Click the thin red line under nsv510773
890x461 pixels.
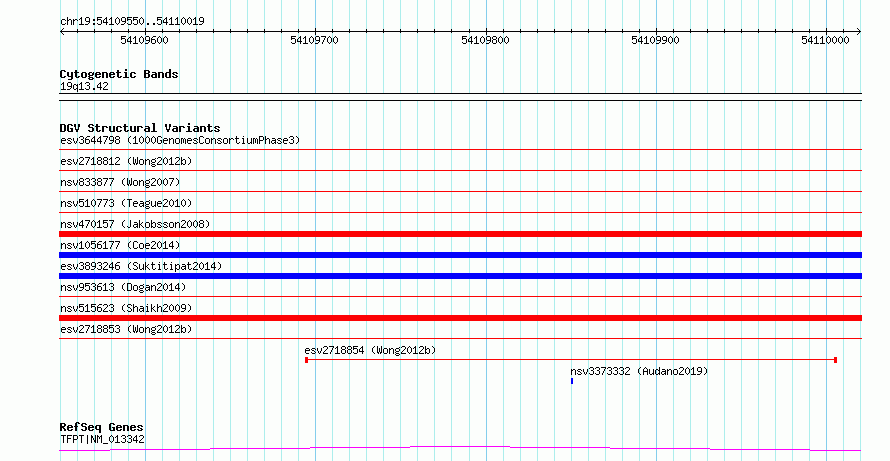[460, 213]
